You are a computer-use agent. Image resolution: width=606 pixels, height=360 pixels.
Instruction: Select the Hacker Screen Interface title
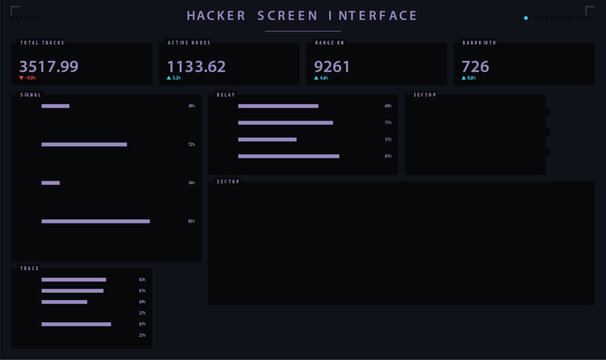(x=302, y=16)
